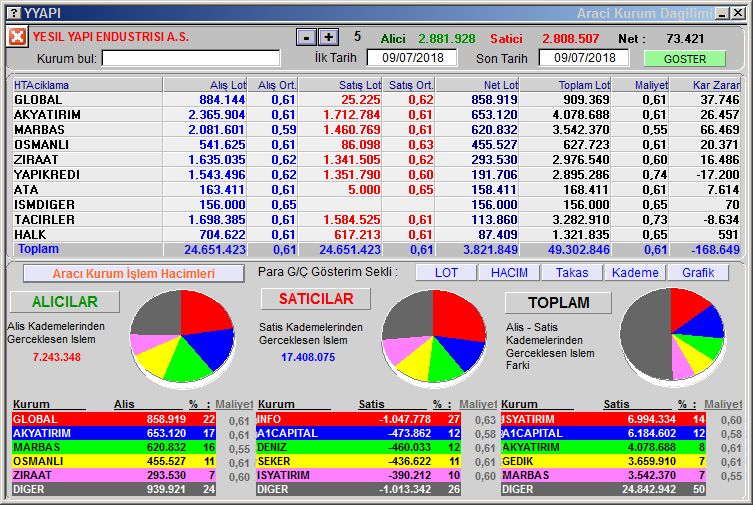Click the İlk Tarih date field
753x505 pixels.
[412, 58]
